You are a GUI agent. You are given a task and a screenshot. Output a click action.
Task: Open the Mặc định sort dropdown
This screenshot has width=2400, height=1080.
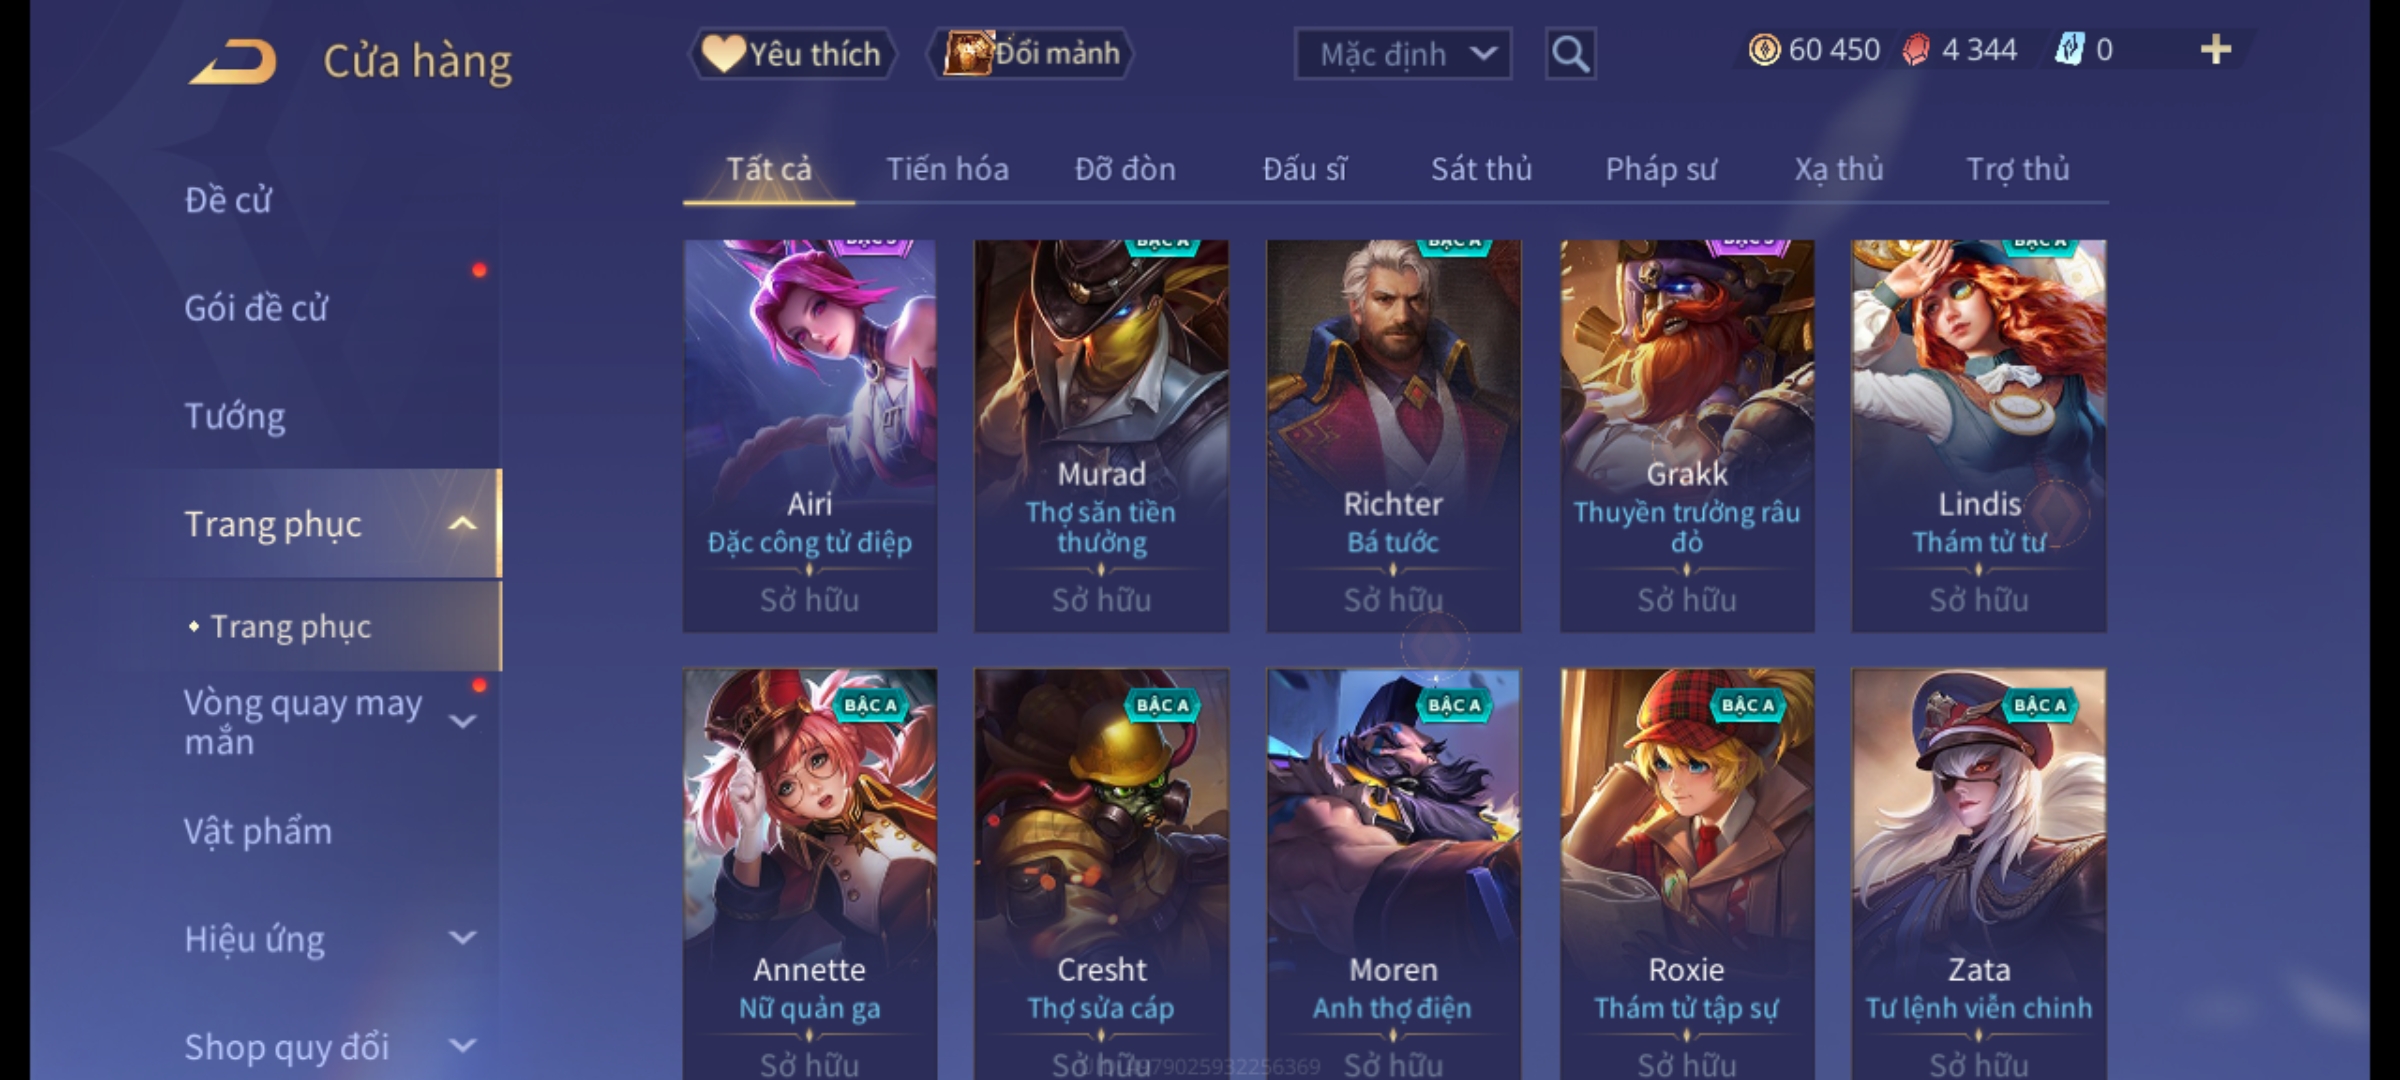coord(1403,54)
